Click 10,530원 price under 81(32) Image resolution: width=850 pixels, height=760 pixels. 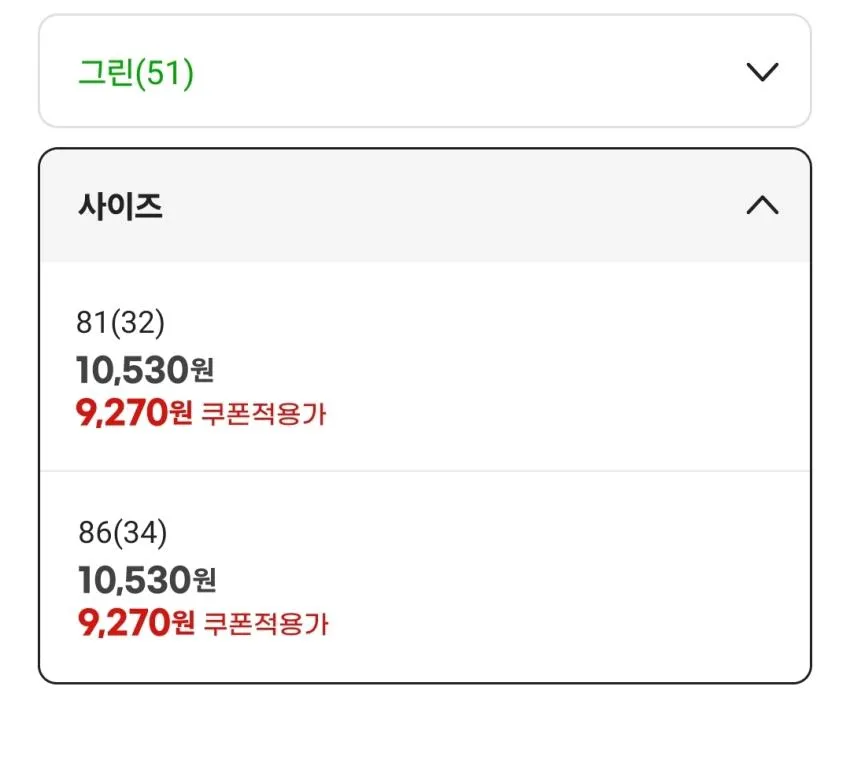tap(145, 370)
